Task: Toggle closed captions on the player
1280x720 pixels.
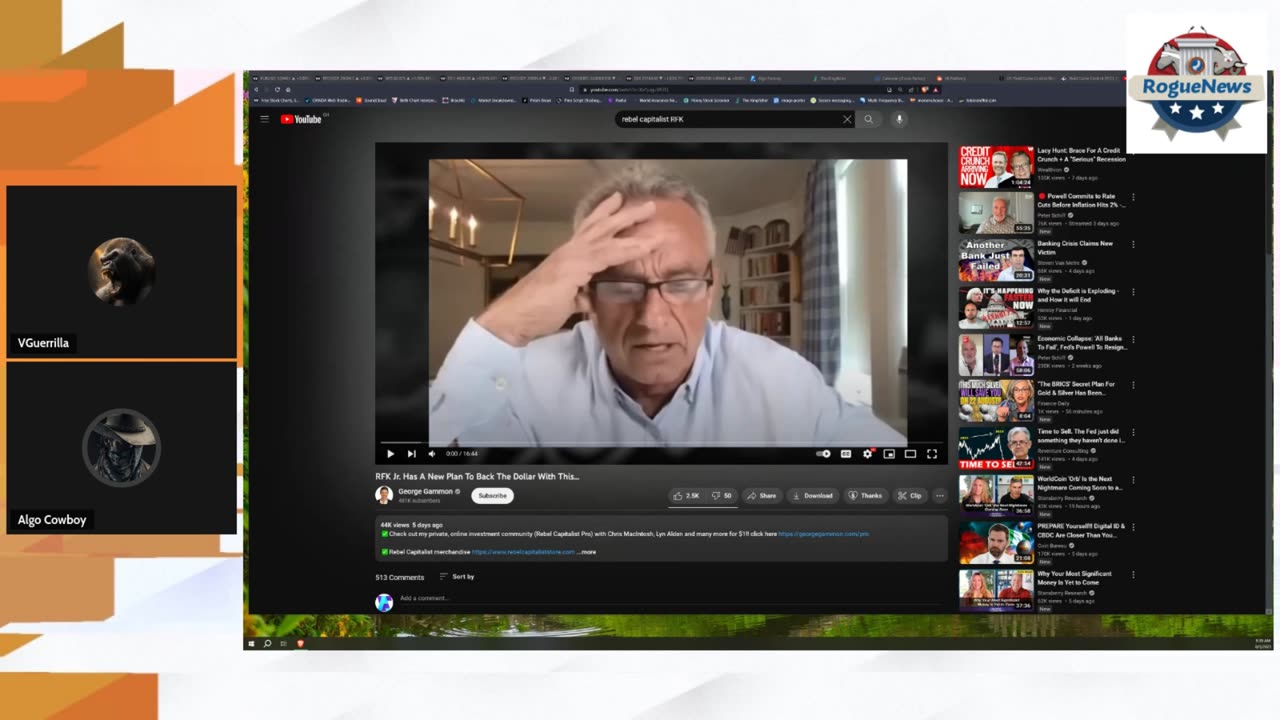Action: (846, 454)
